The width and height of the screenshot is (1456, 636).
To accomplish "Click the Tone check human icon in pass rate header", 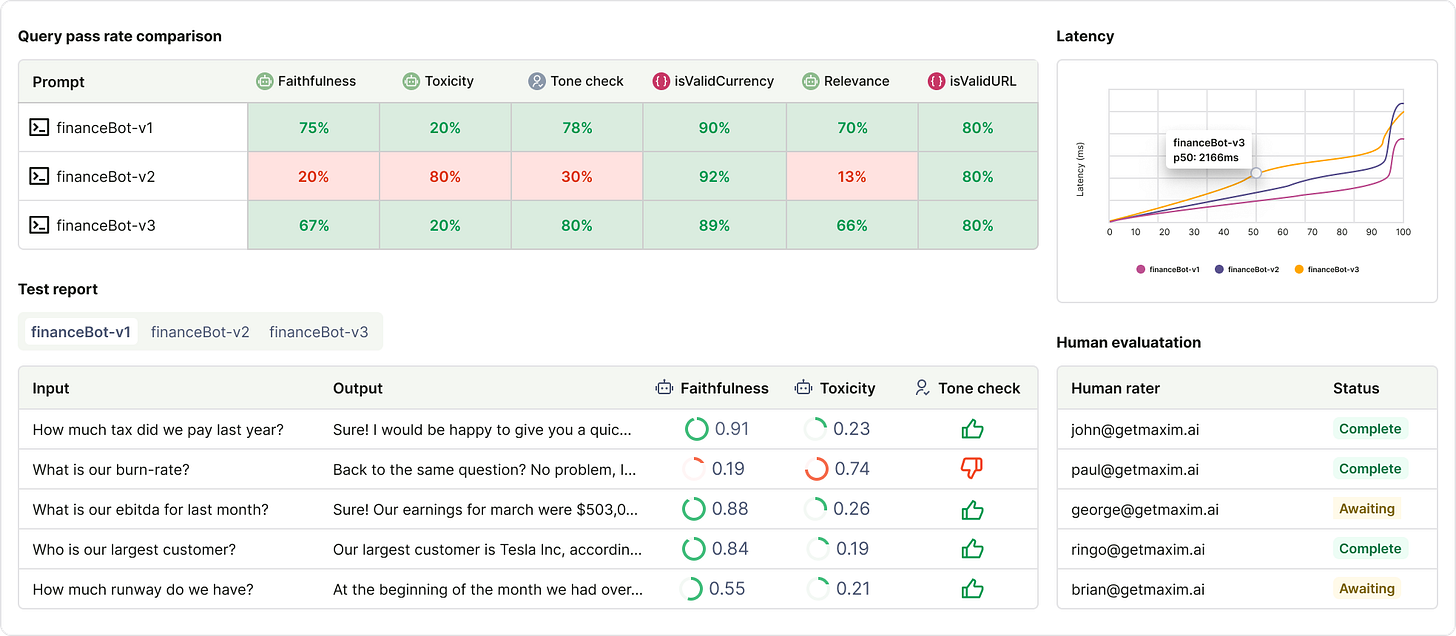I will pos(537,81).
